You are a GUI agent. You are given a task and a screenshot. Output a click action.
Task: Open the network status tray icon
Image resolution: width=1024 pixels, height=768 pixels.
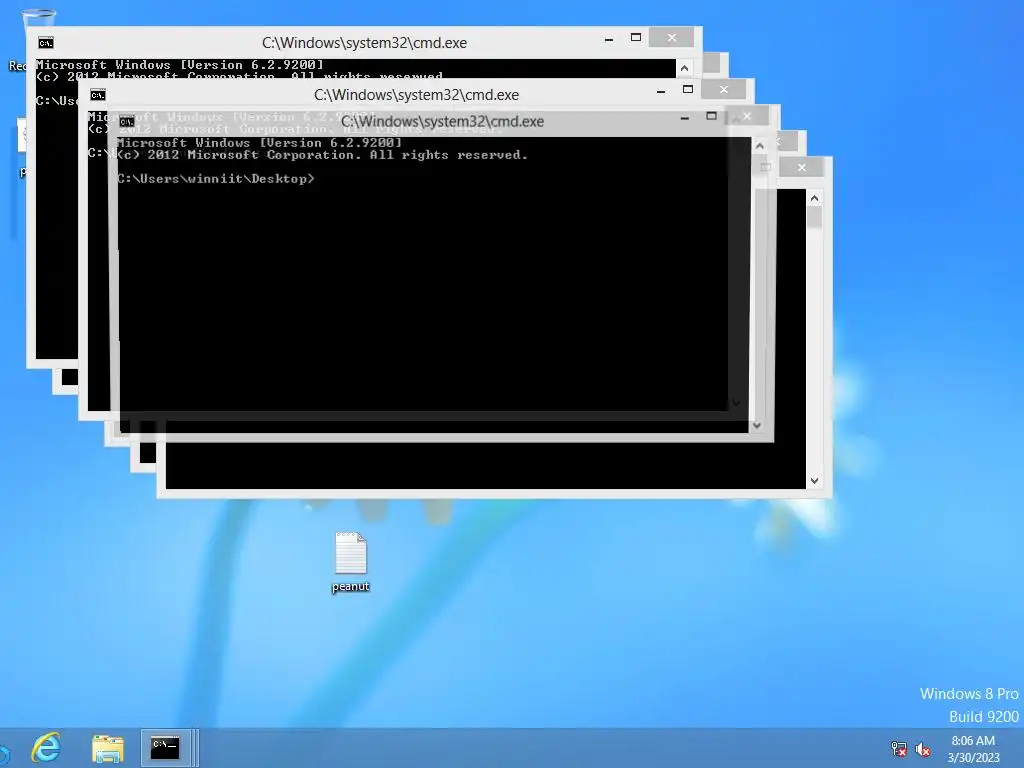pyautogui.click(x=899, y=749)
